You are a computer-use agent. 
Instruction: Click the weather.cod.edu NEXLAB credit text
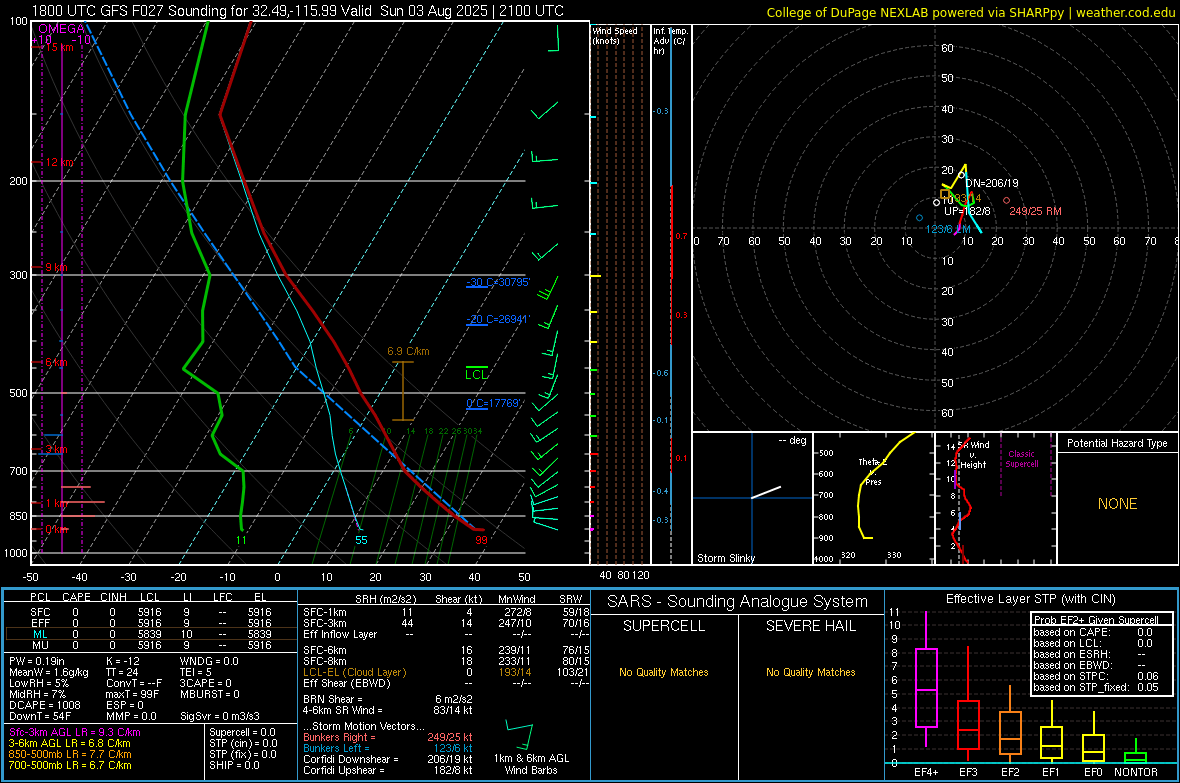pyautogui.click(x=971, y=12)
